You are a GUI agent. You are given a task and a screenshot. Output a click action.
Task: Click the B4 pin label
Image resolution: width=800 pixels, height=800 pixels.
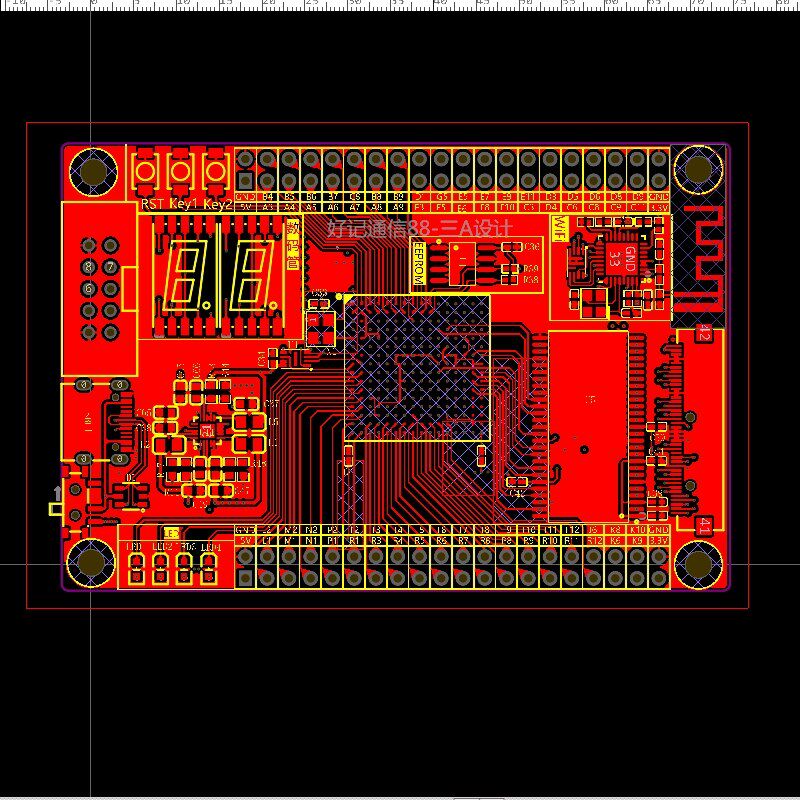[x=267, y=197]
